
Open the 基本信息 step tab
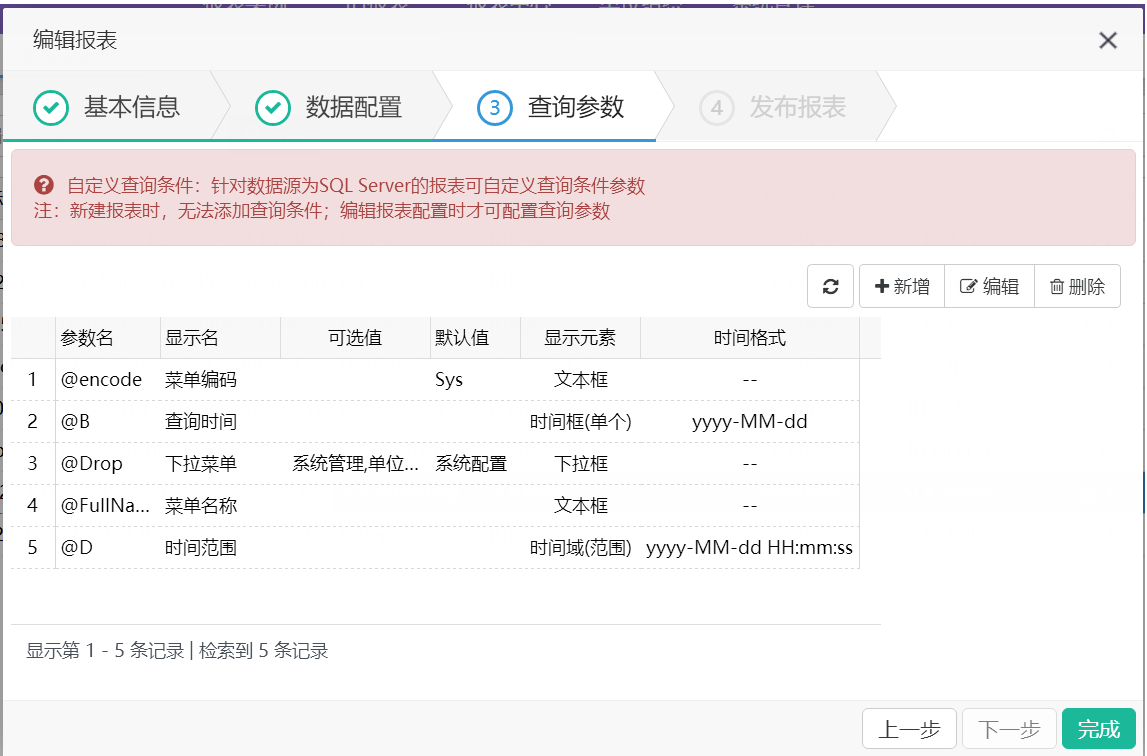[x=108, y=107]
